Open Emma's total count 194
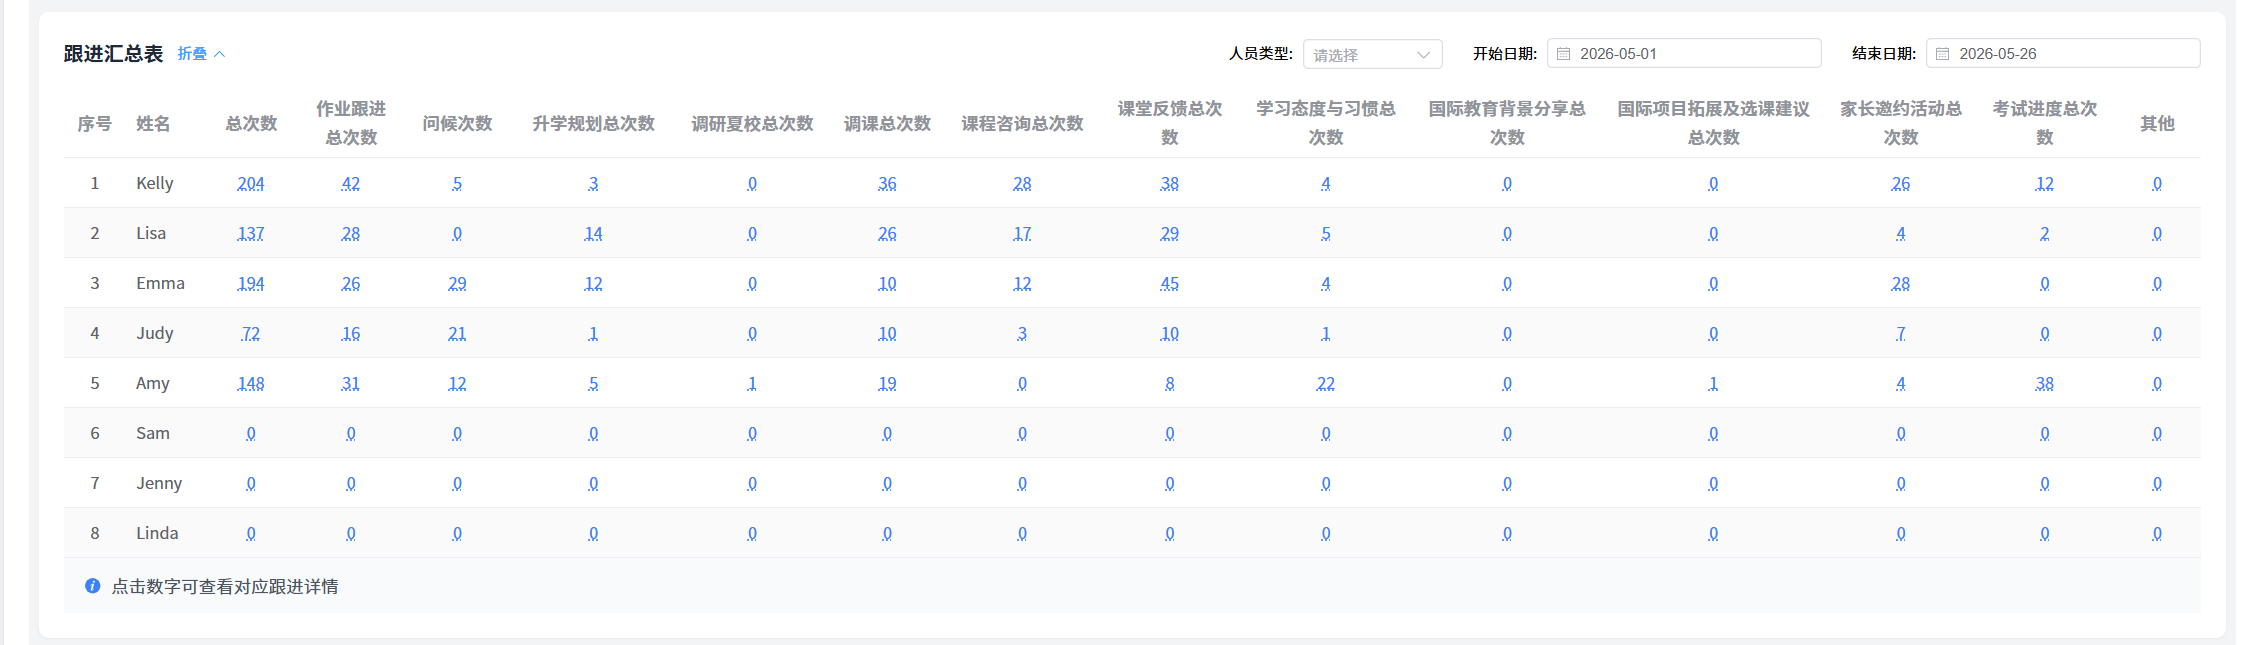 (x=251, y=284)
